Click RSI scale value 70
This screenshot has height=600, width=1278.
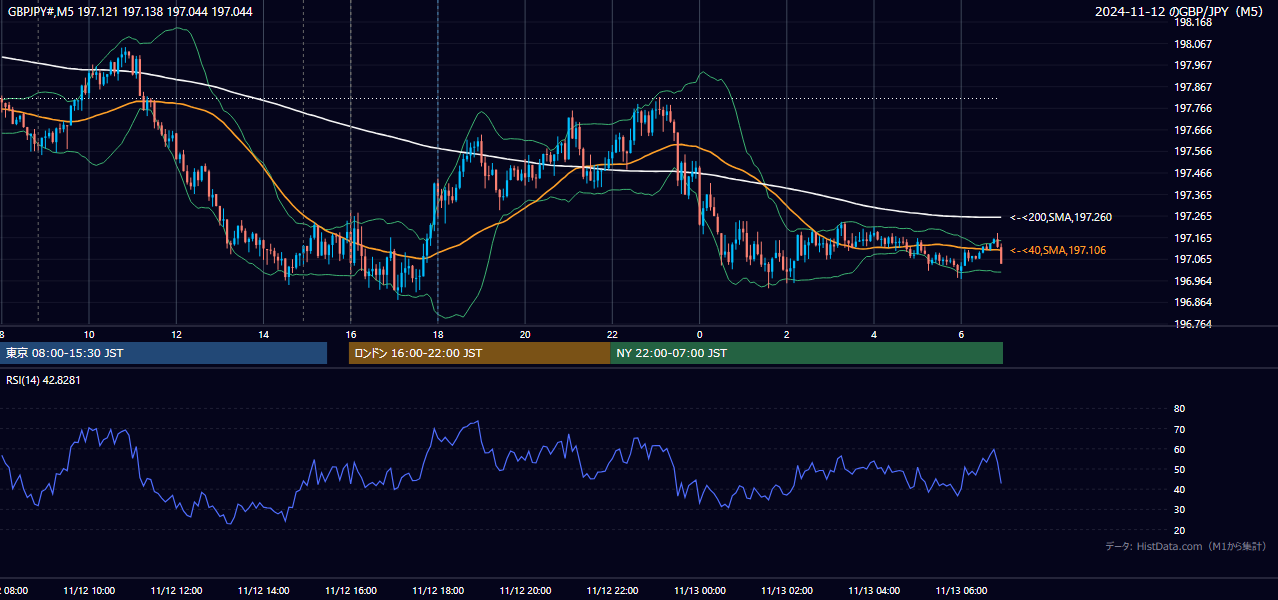(x=1179, y=429)
